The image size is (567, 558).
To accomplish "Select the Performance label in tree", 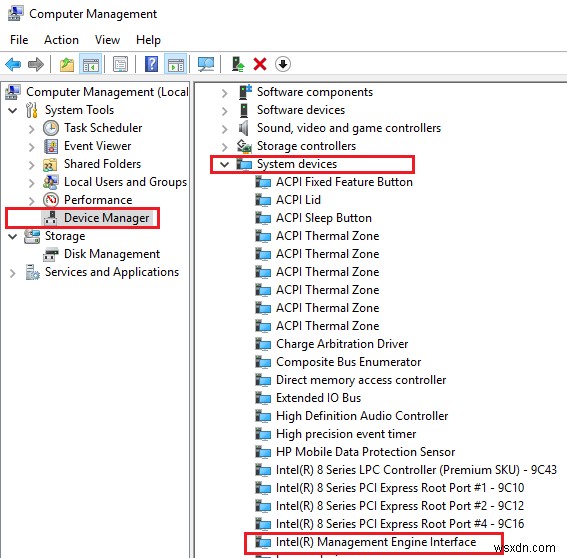I will pyautogui.click(x=98, y=200).
